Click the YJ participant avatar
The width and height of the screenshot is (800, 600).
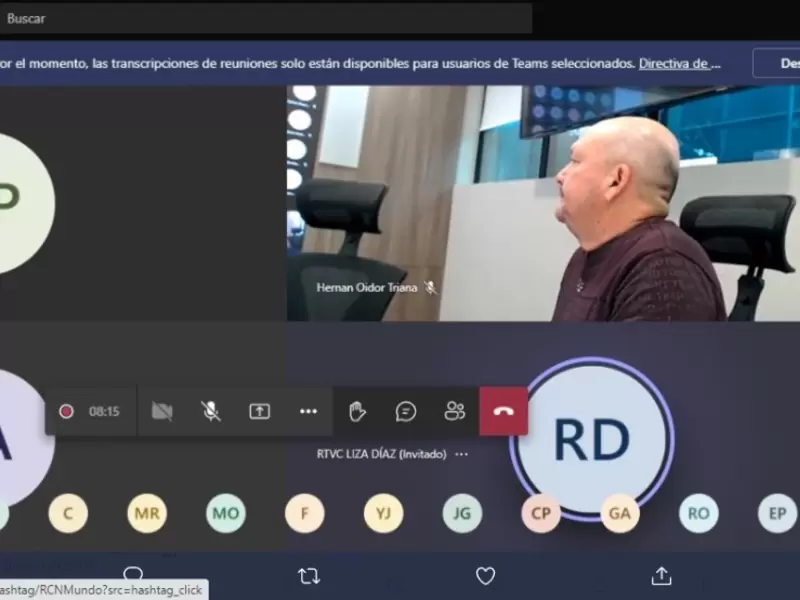tap(383, 513)
